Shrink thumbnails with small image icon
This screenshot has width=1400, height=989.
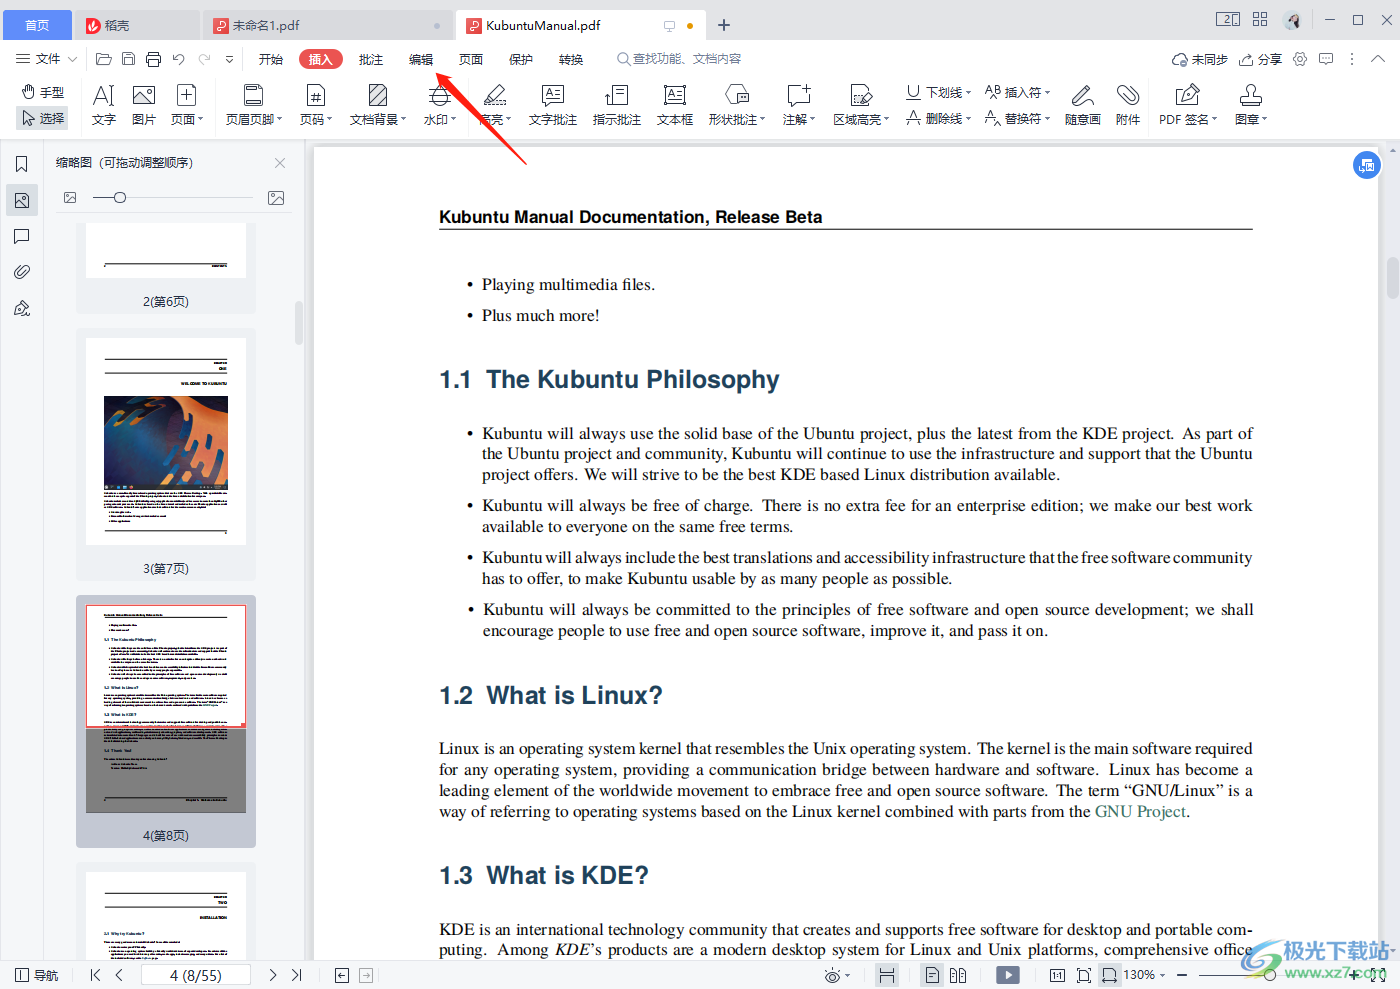[70, 198]
